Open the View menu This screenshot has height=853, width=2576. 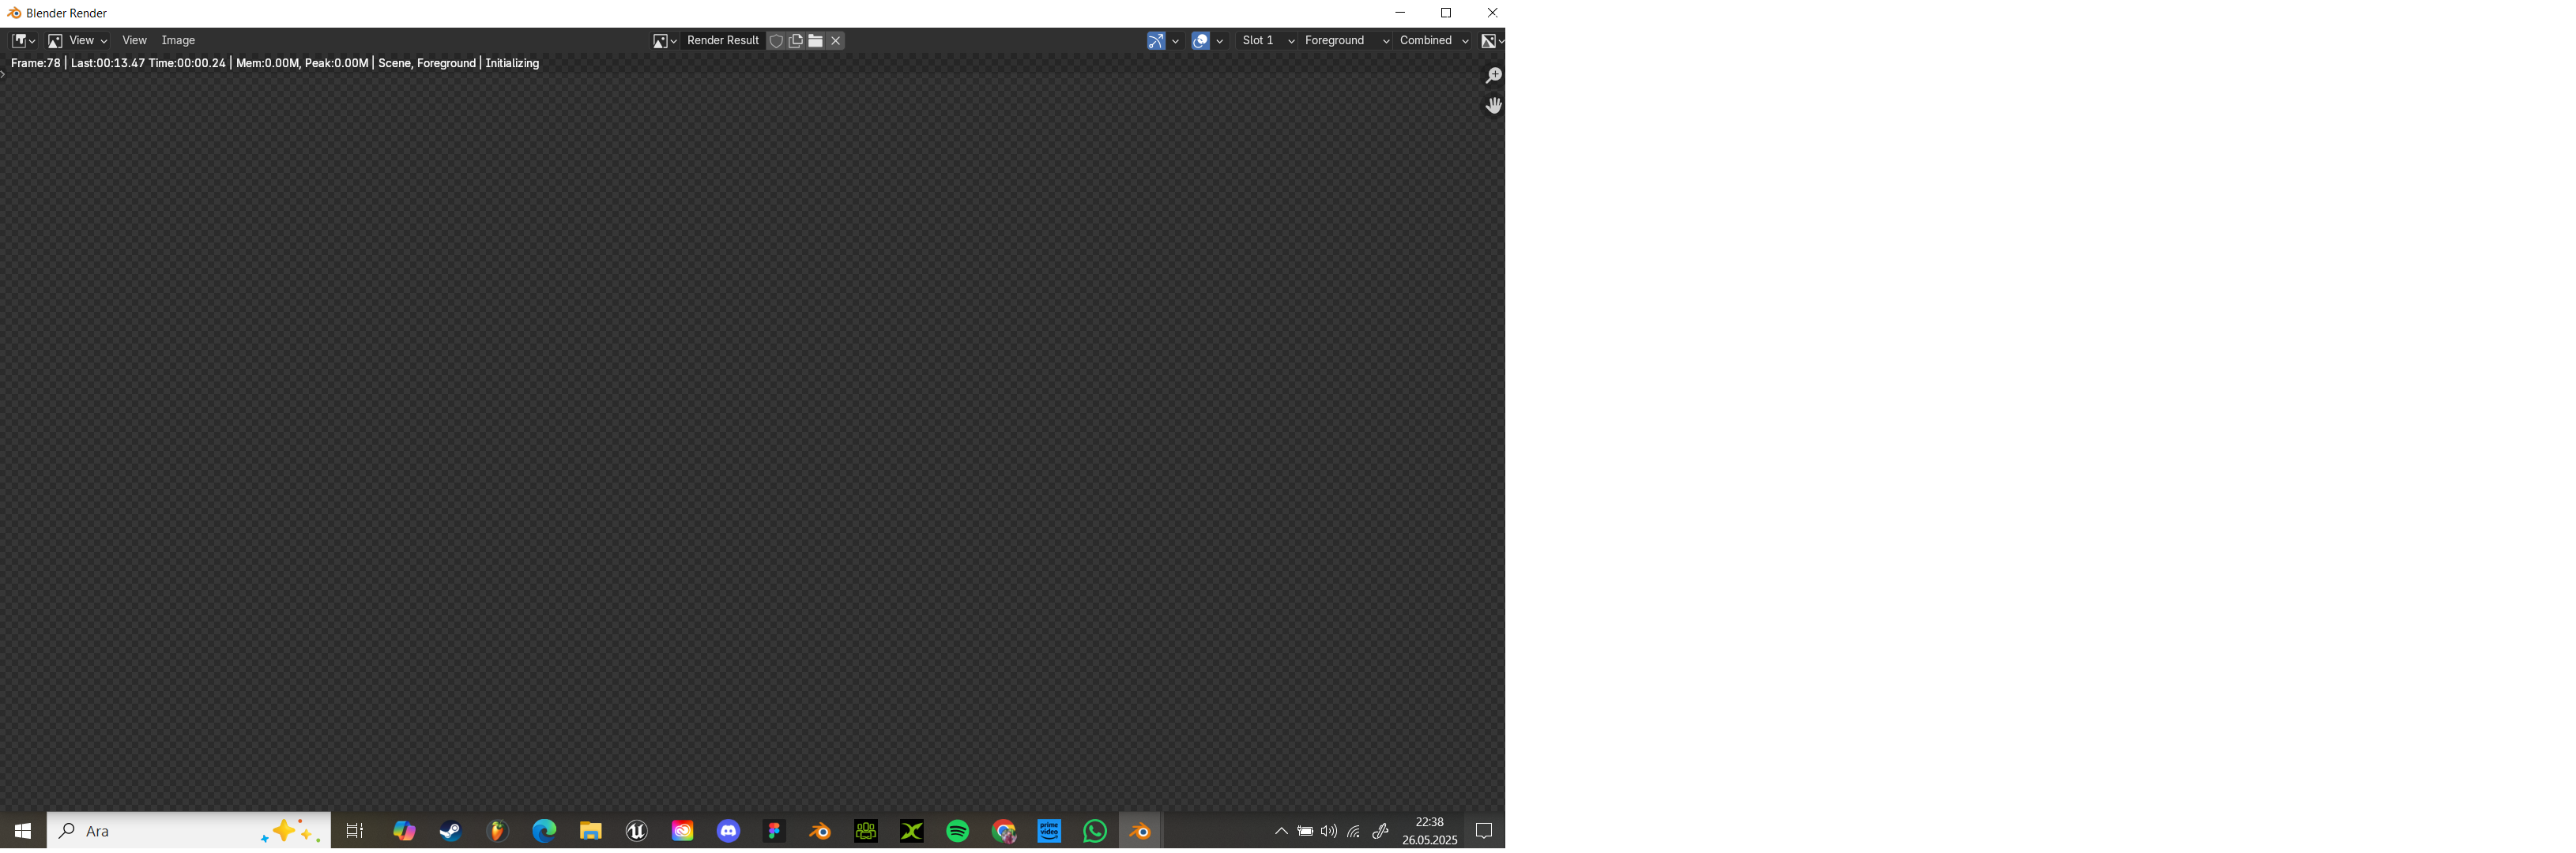[x=134, y=41]
